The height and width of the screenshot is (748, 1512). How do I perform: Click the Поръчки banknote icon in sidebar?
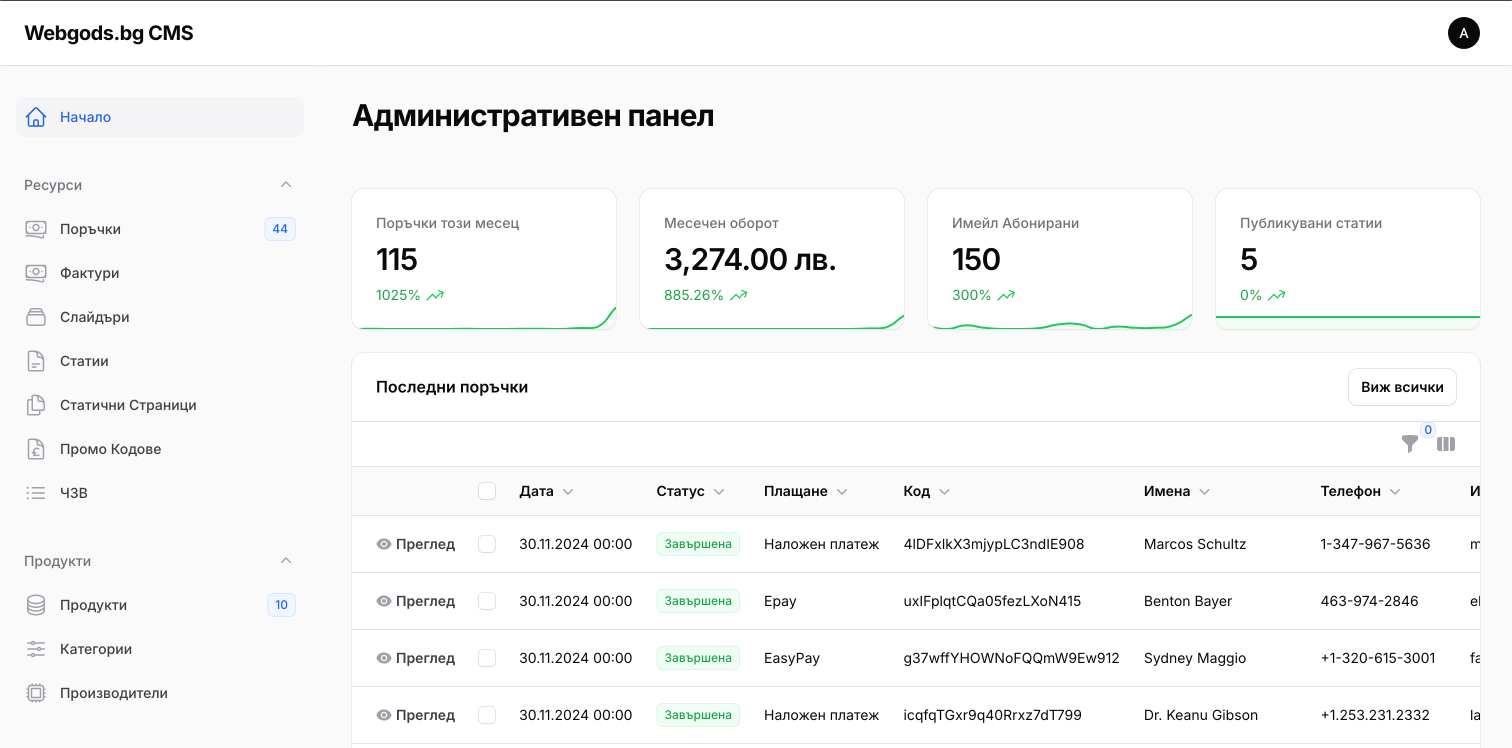pyautogui.click(x=36, y=229)
